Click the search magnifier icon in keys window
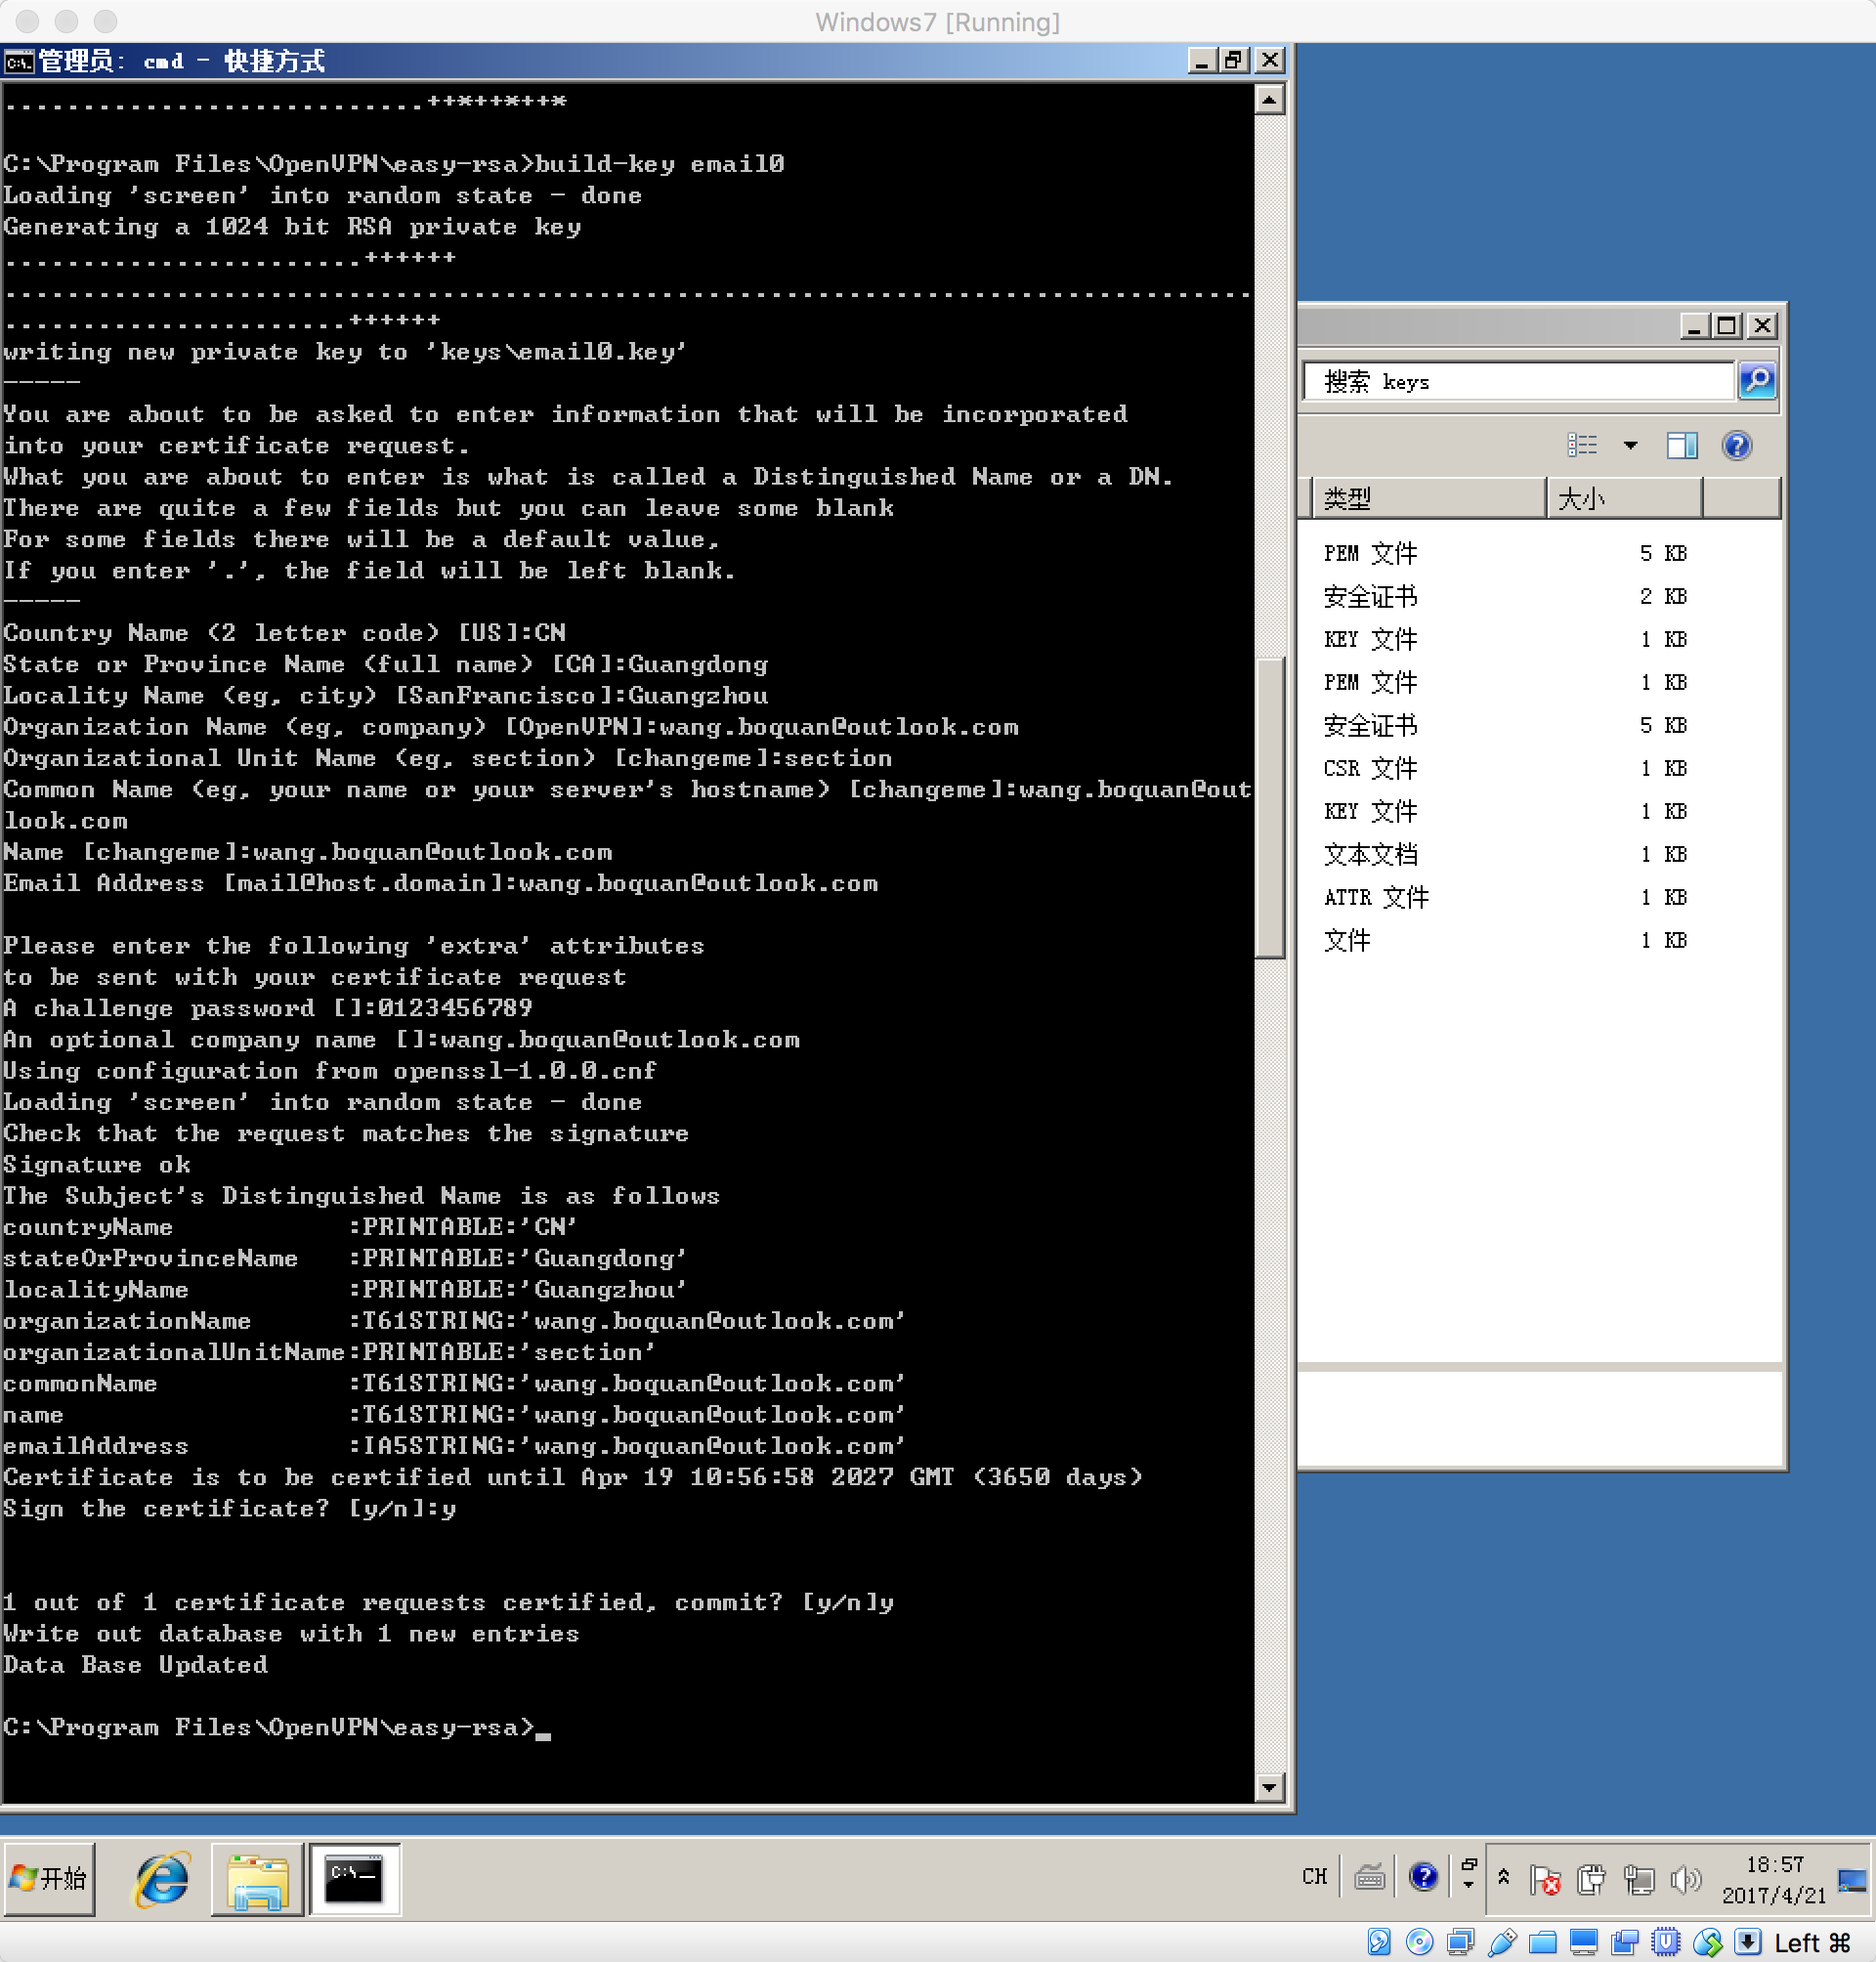The width and height of the screenshot is (1876, 1962). (1757, 380)
